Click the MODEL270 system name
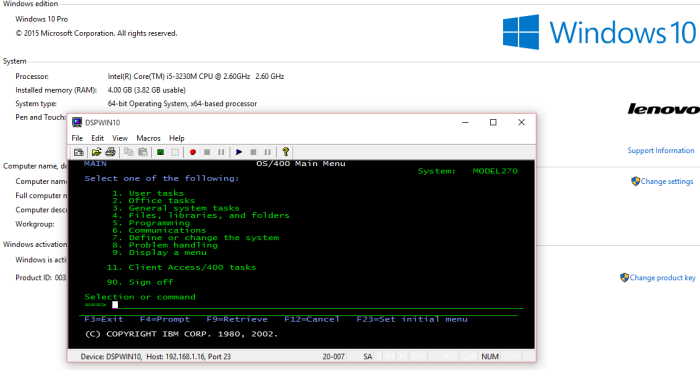The height and width of the screenshot is (370, 700). tap(495, 171)
